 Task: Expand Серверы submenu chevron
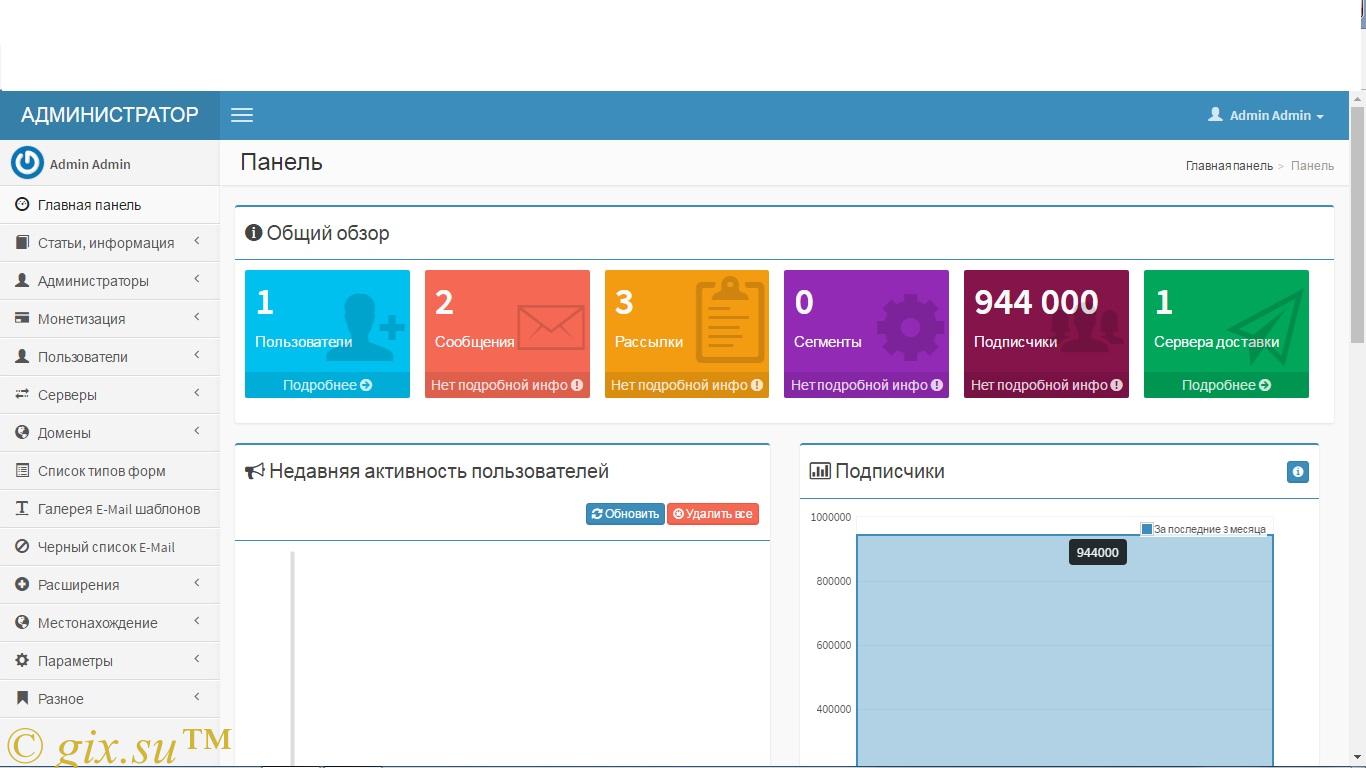pos(197,393)
